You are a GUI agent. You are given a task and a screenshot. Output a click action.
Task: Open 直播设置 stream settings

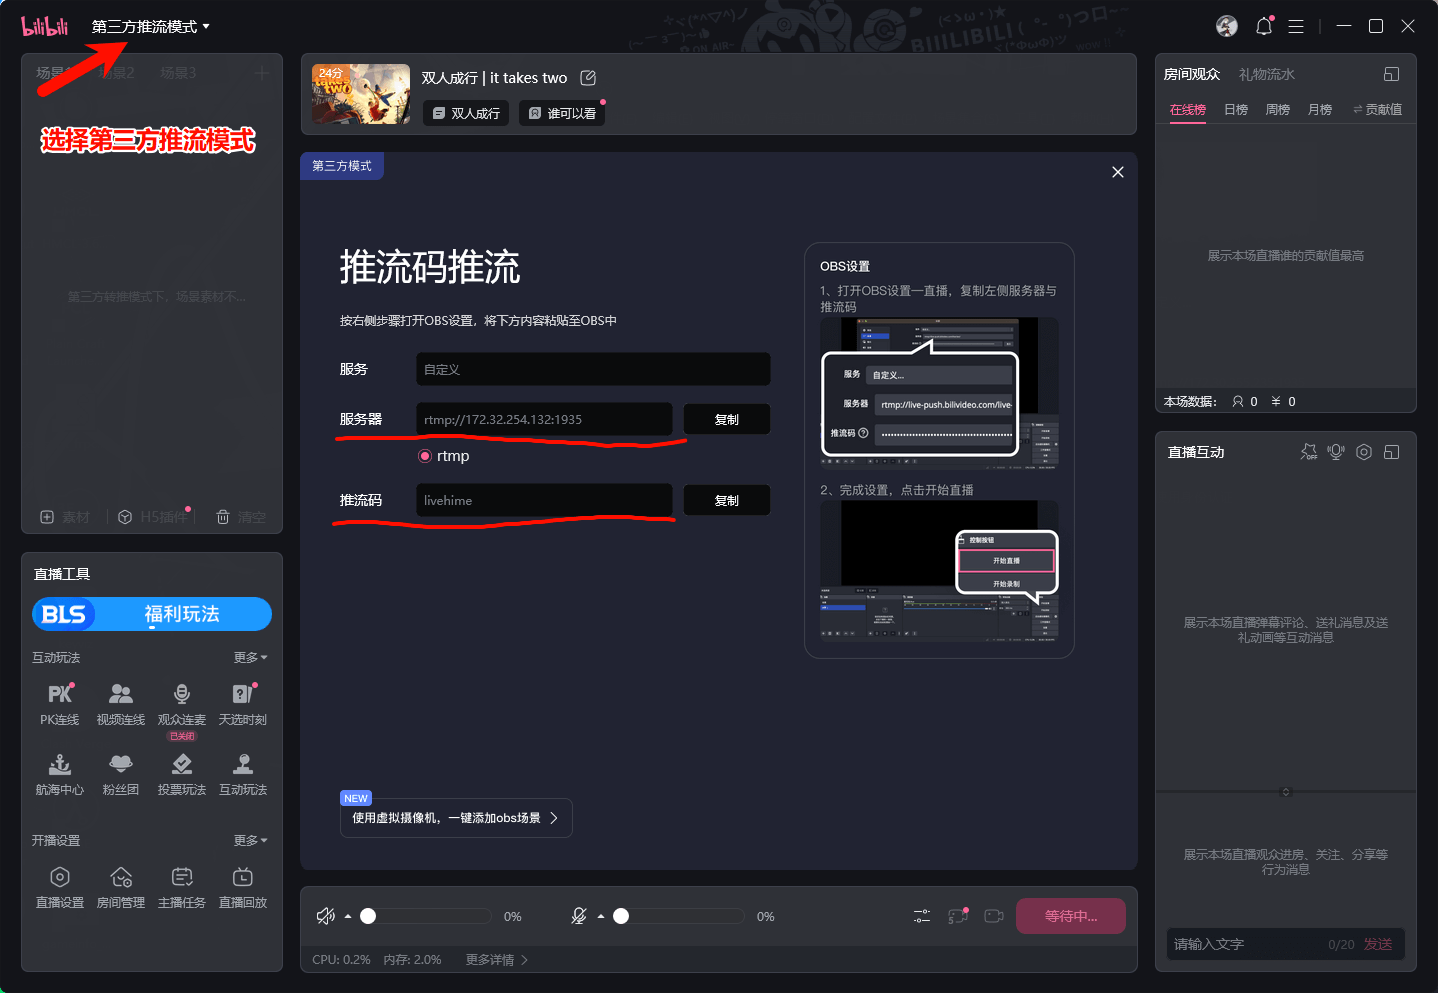pyautogui.click(x=60, y=887)
